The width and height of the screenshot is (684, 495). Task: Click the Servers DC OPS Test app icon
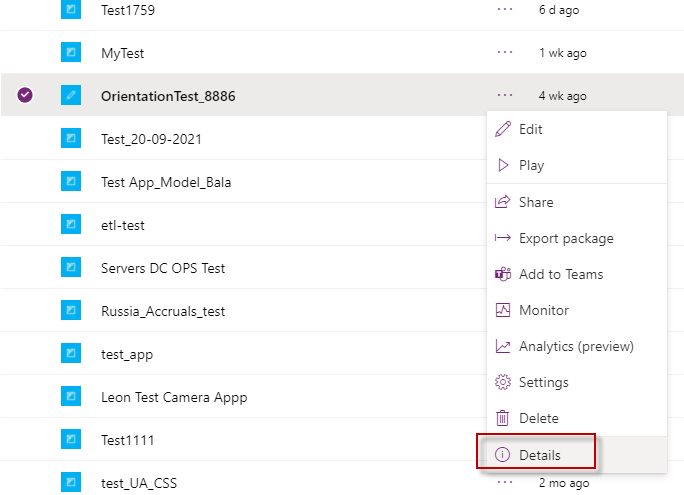click(x=70, y=268)
